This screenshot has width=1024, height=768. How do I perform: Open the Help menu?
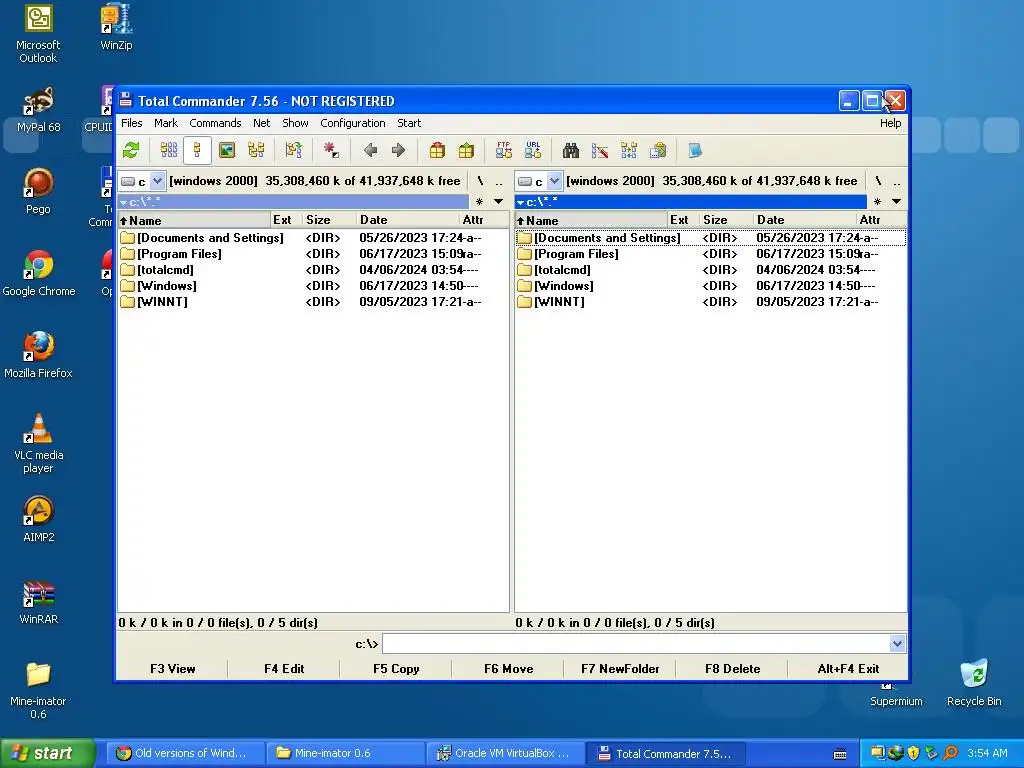[890, 123]
